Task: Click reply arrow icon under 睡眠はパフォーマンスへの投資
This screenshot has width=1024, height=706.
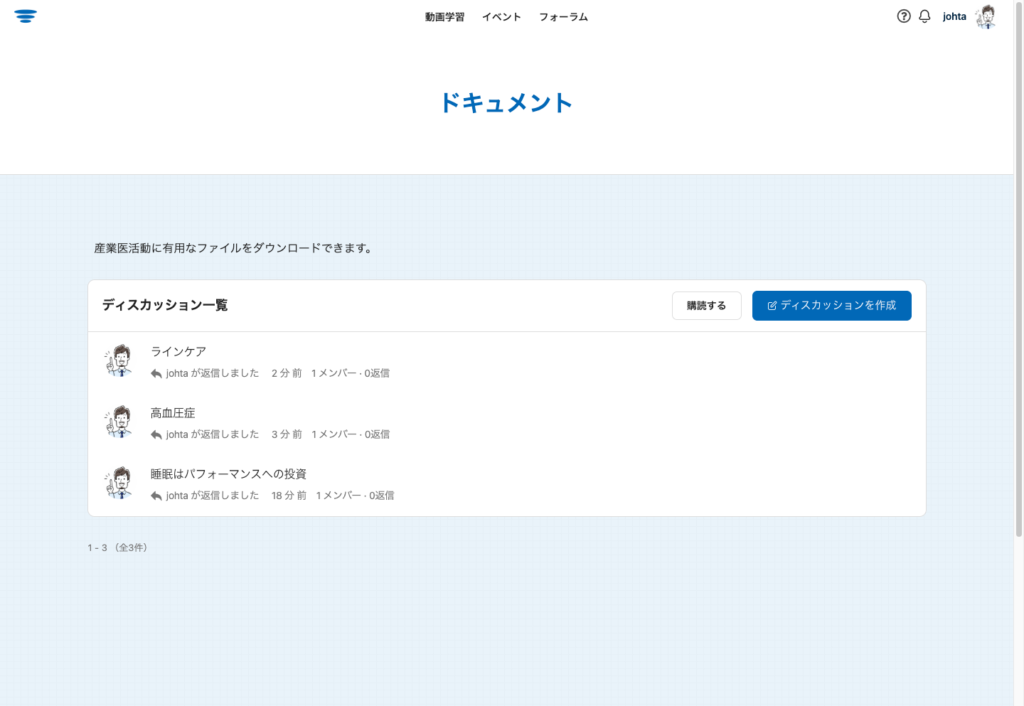Action: tap(156, 495)
